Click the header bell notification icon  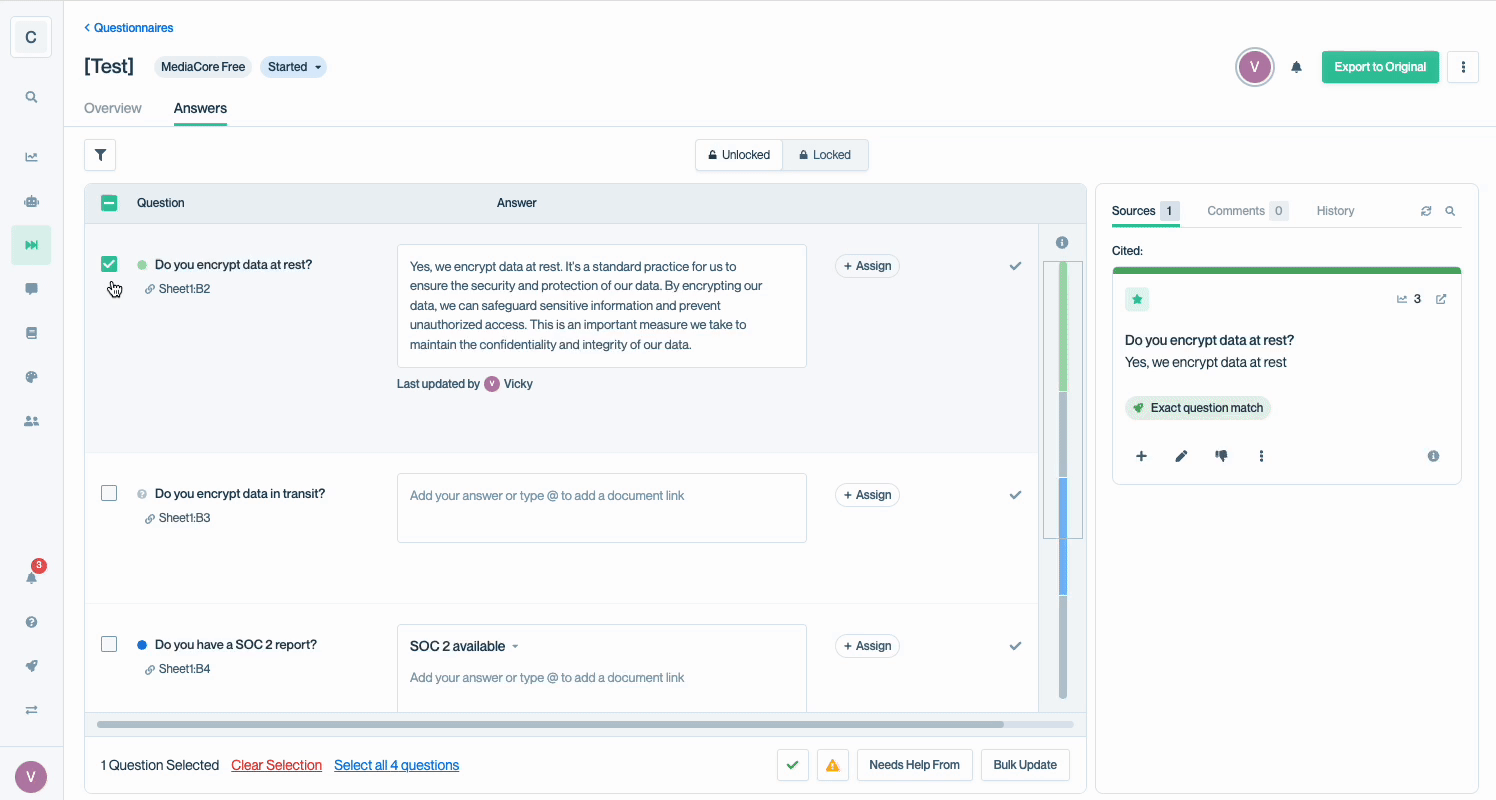click(x=1296, y=67)
